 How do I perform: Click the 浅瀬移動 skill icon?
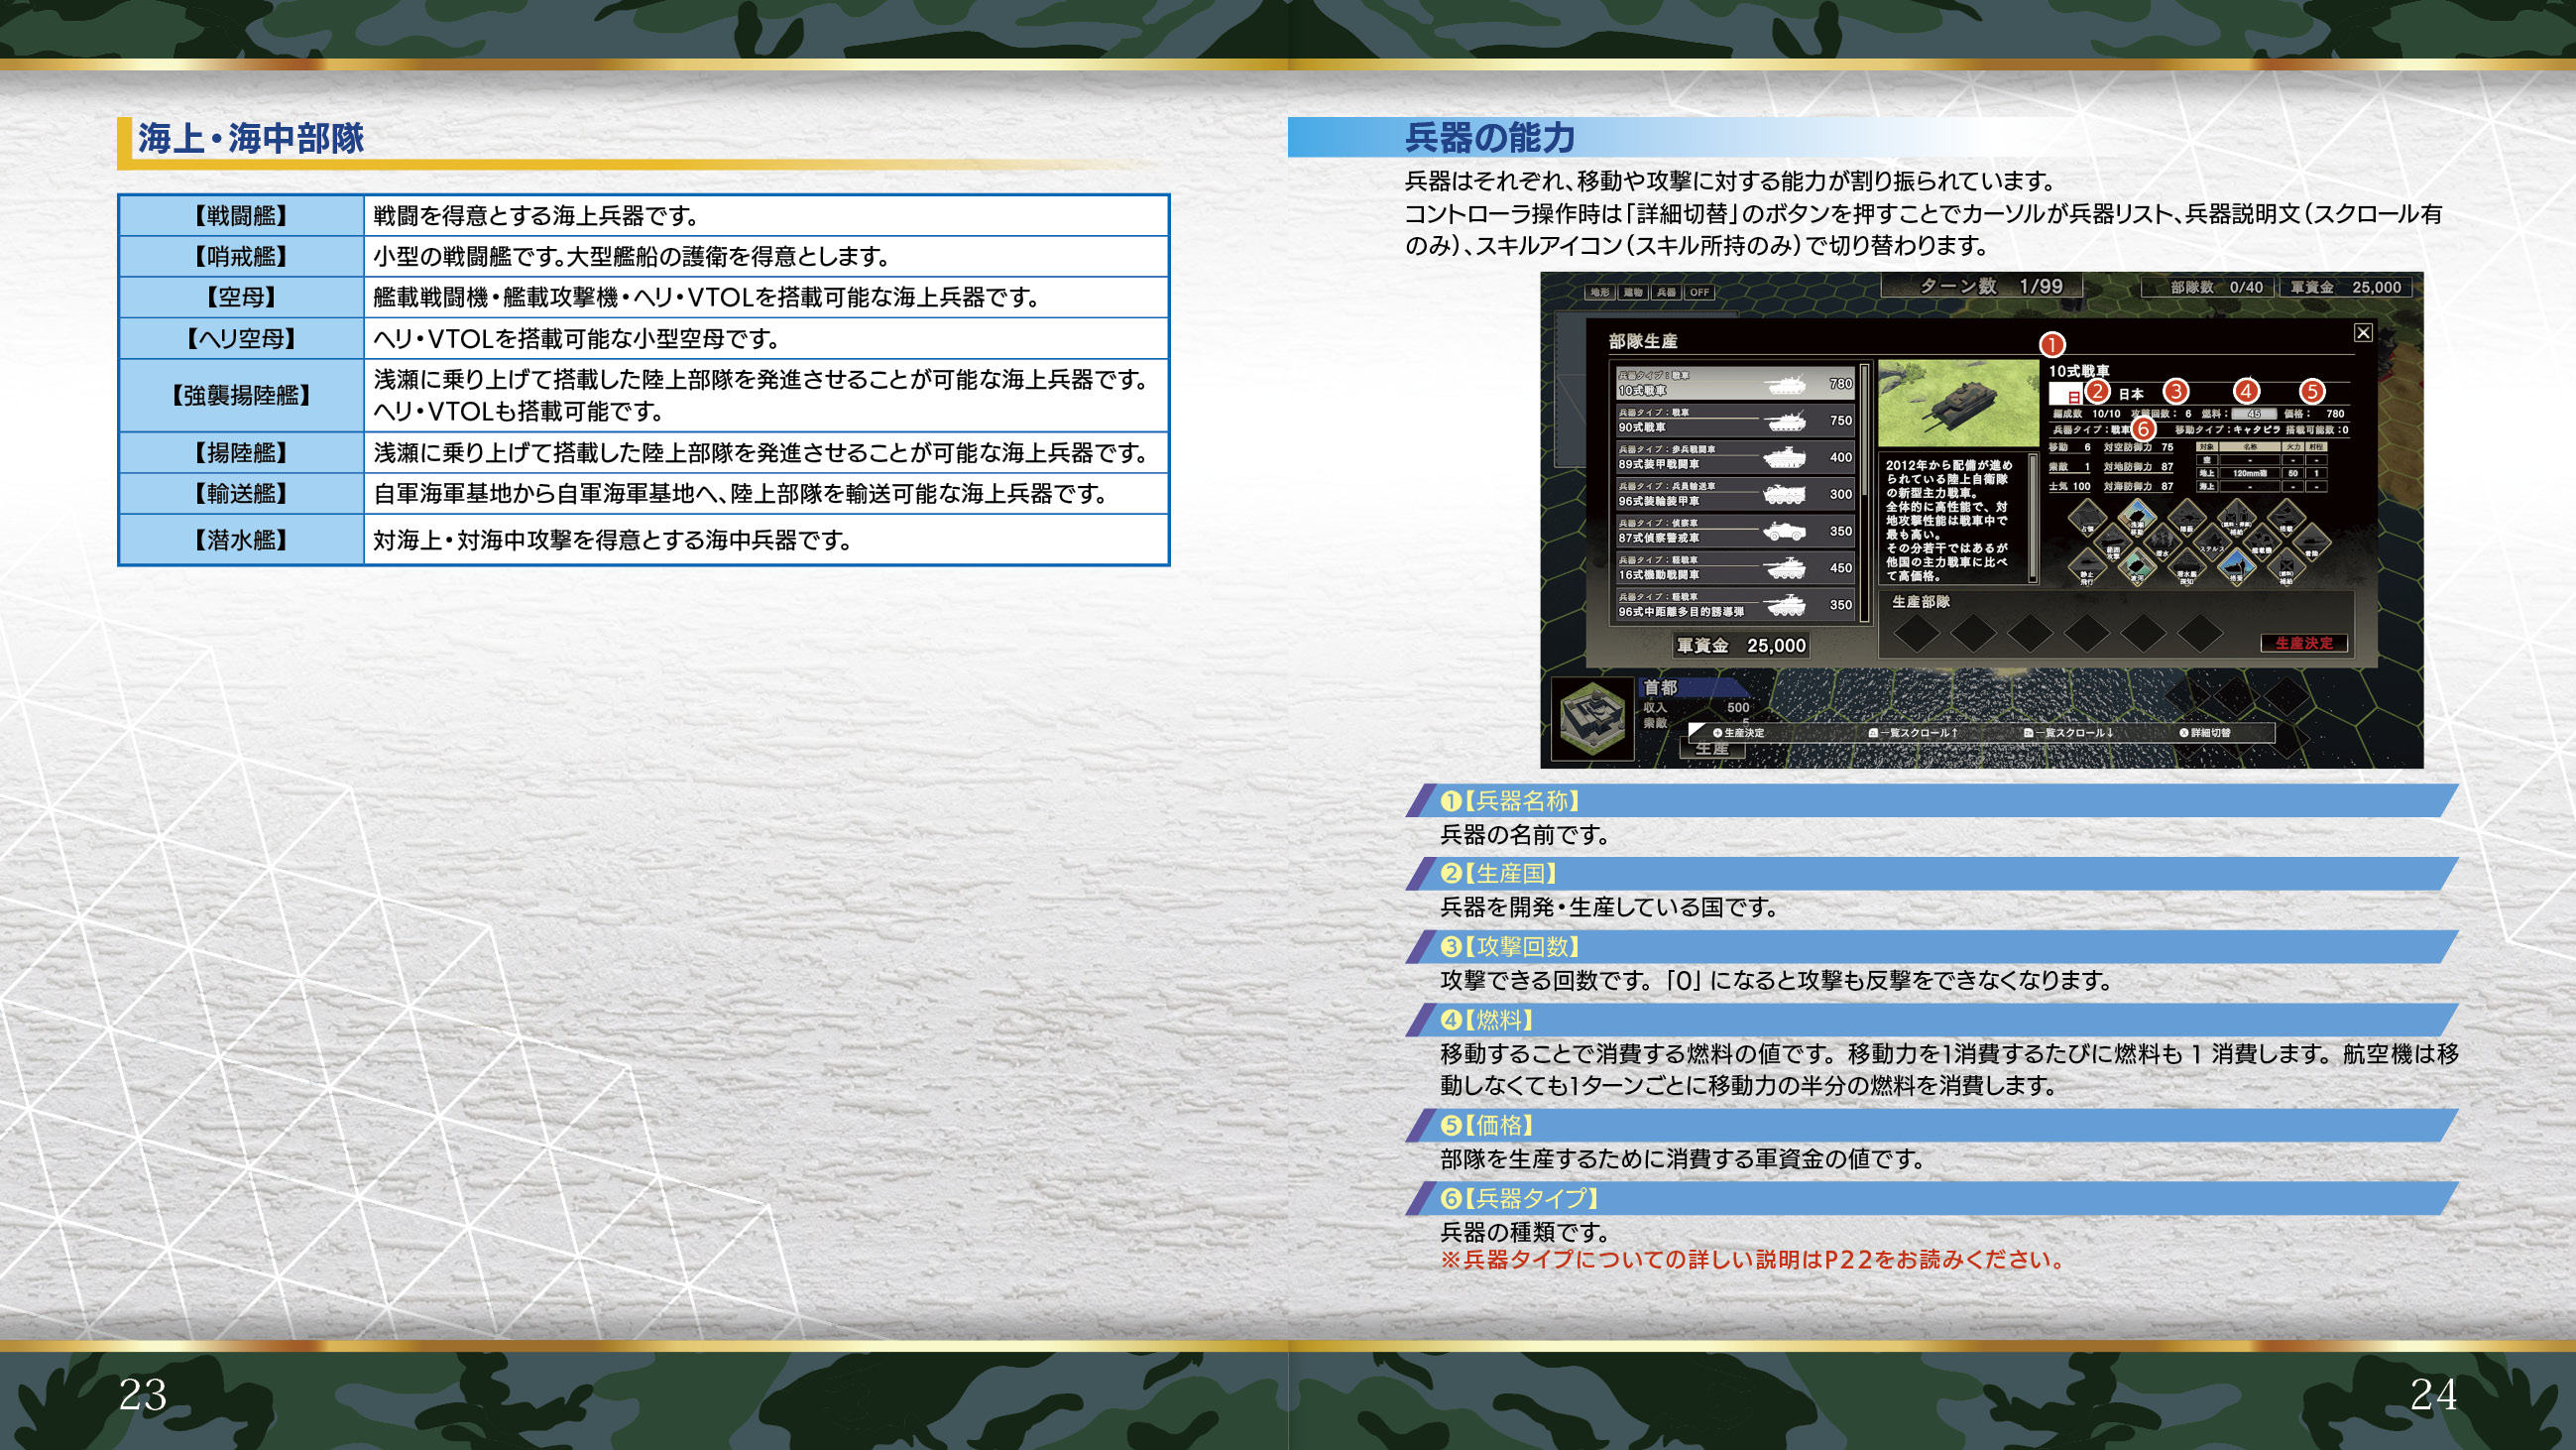coord(2138,518)
